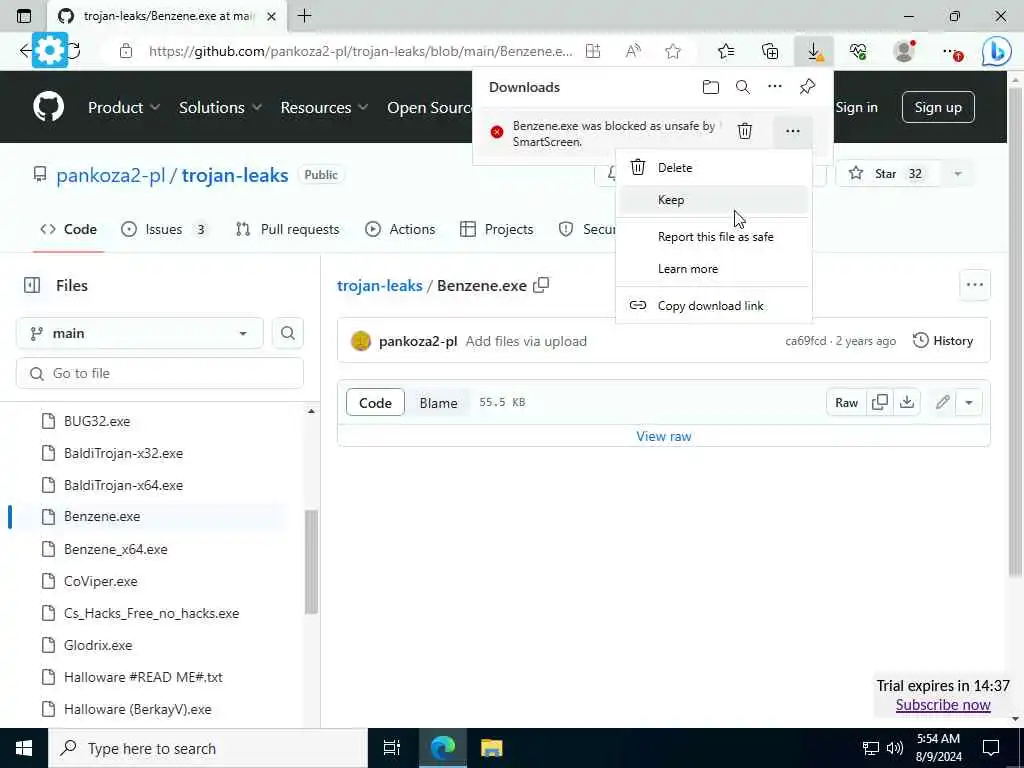Open a new tab
Screen dimensions: 1024x768
click(304, 16)
